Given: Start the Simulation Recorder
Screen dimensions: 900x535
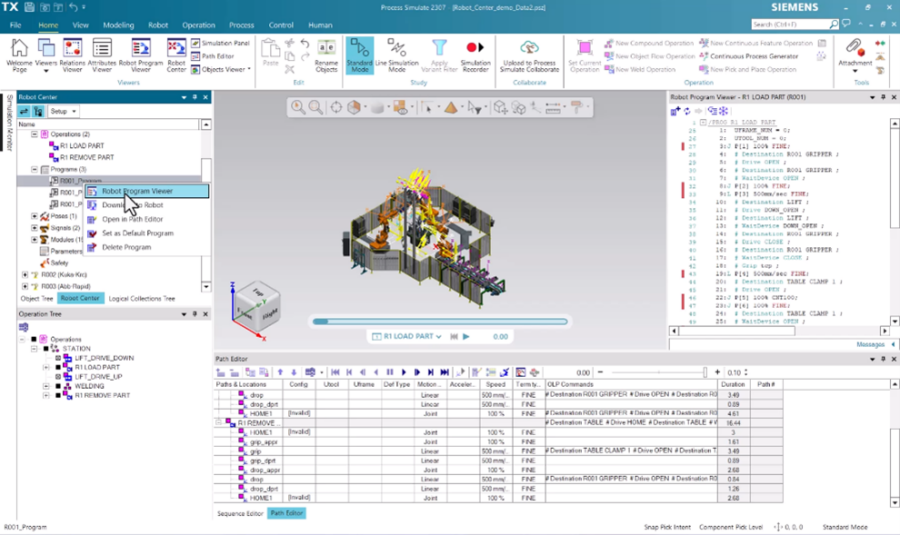Looking at the screenshot, I should coord(475,55).
